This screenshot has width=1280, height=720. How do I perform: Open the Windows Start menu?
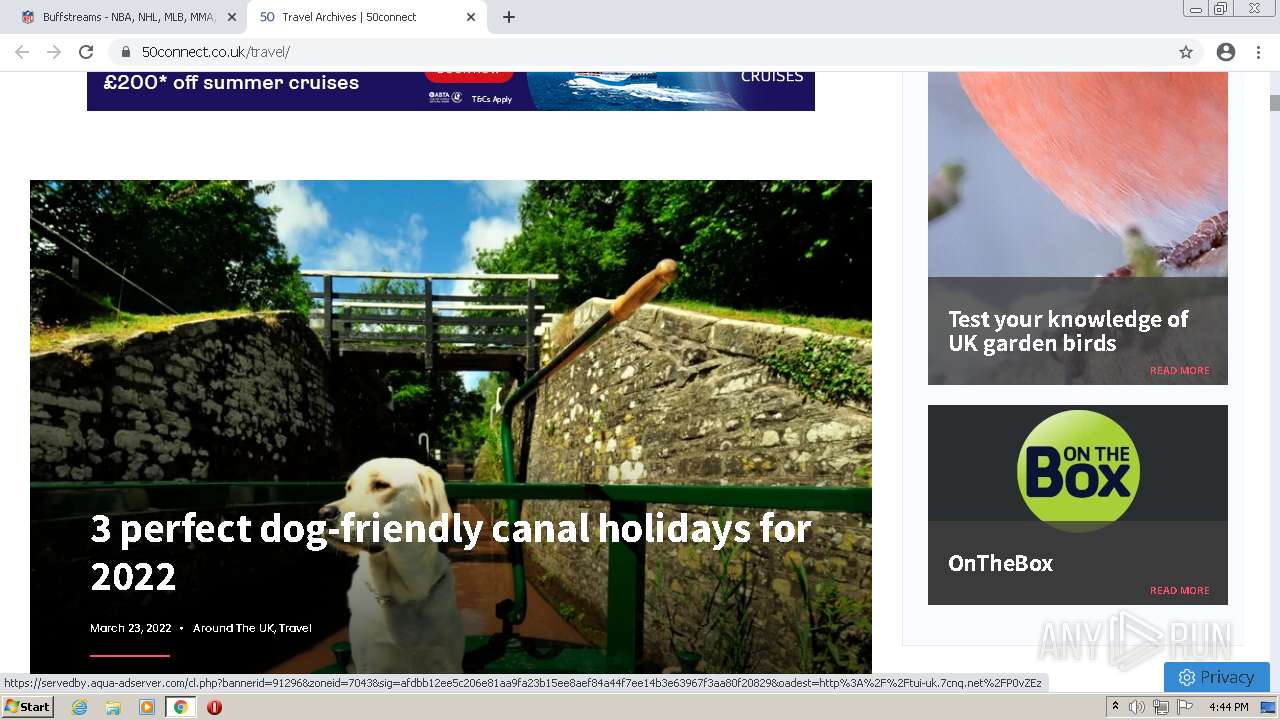click(x=28, y=707)
